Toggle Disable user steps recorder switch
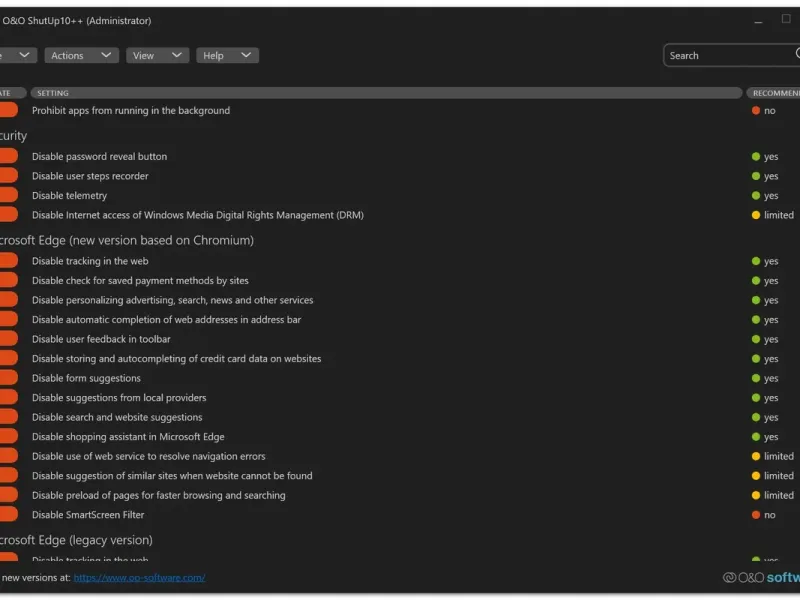This screenshot has width=800, height=600. click(9, 176)
